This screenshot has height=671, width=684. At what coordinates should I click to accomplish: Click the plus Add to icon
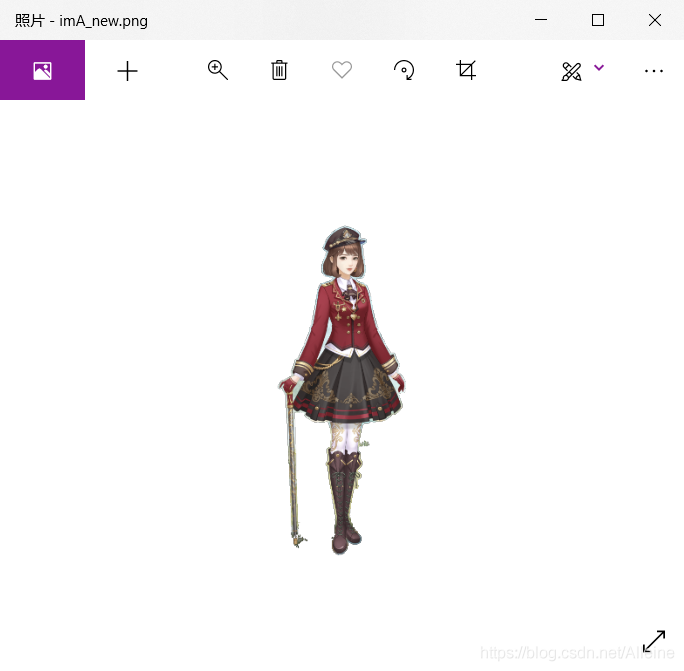coord(127,71)
